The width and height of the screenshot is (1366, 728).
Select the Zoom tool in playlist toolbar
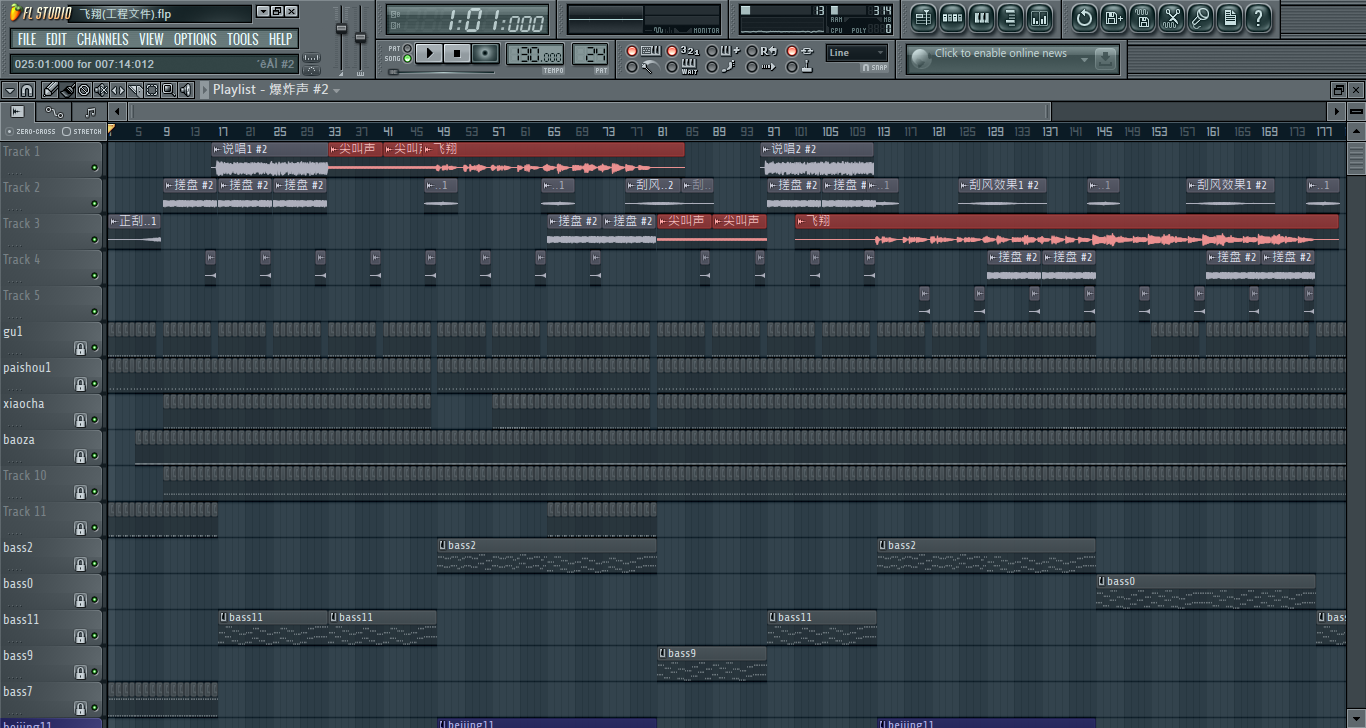click(169, 90)
